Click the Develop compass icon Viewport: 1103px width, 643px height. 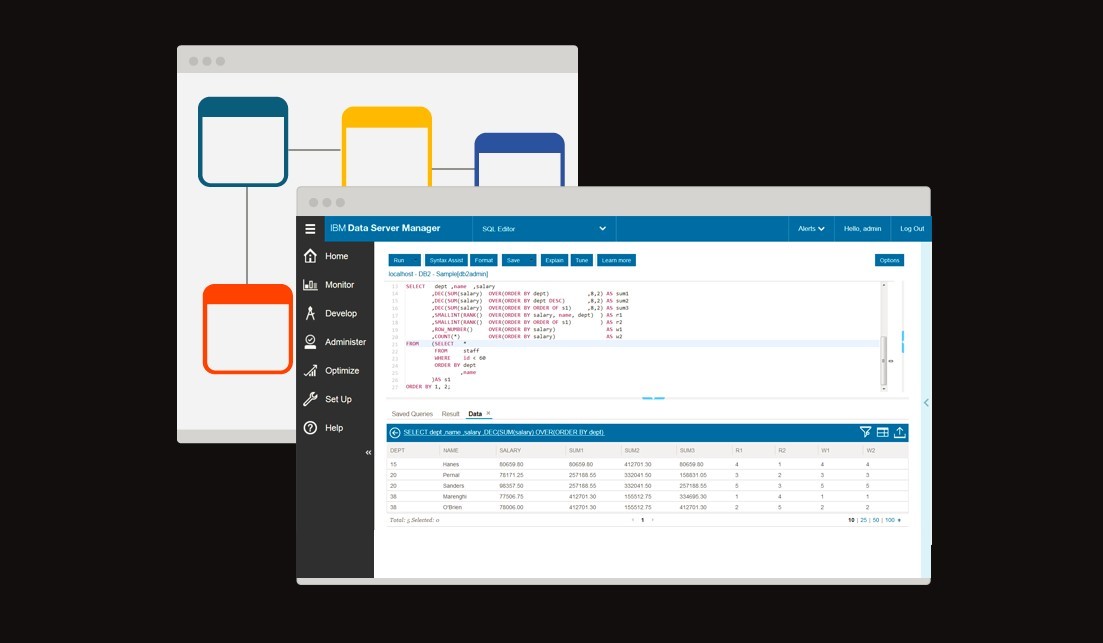(310, 313)
